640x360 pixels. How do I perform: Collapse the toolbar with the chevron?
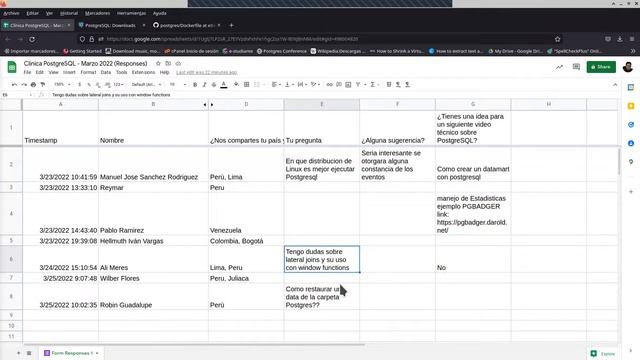[x=615, y=84]
